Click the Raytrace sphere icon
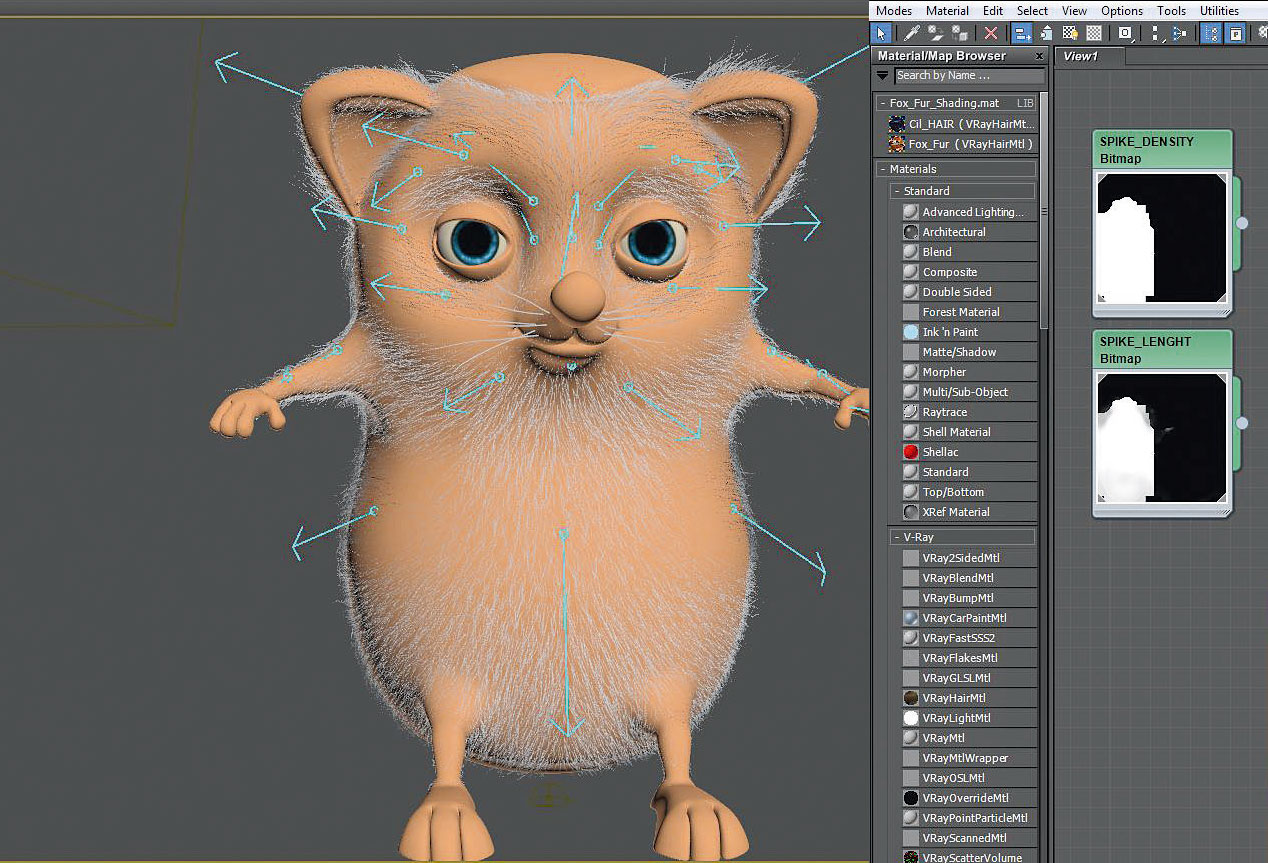 pos(911,412)
